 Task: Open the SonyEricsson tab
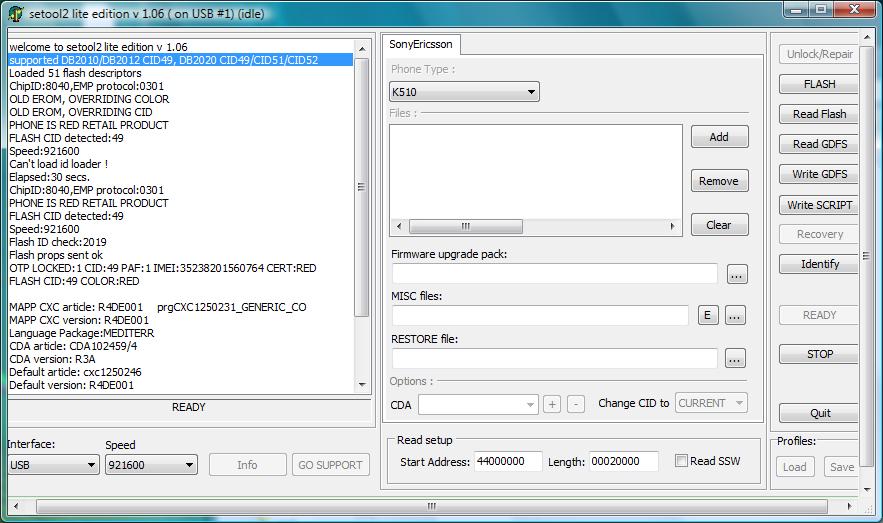(x=421, y=44)
